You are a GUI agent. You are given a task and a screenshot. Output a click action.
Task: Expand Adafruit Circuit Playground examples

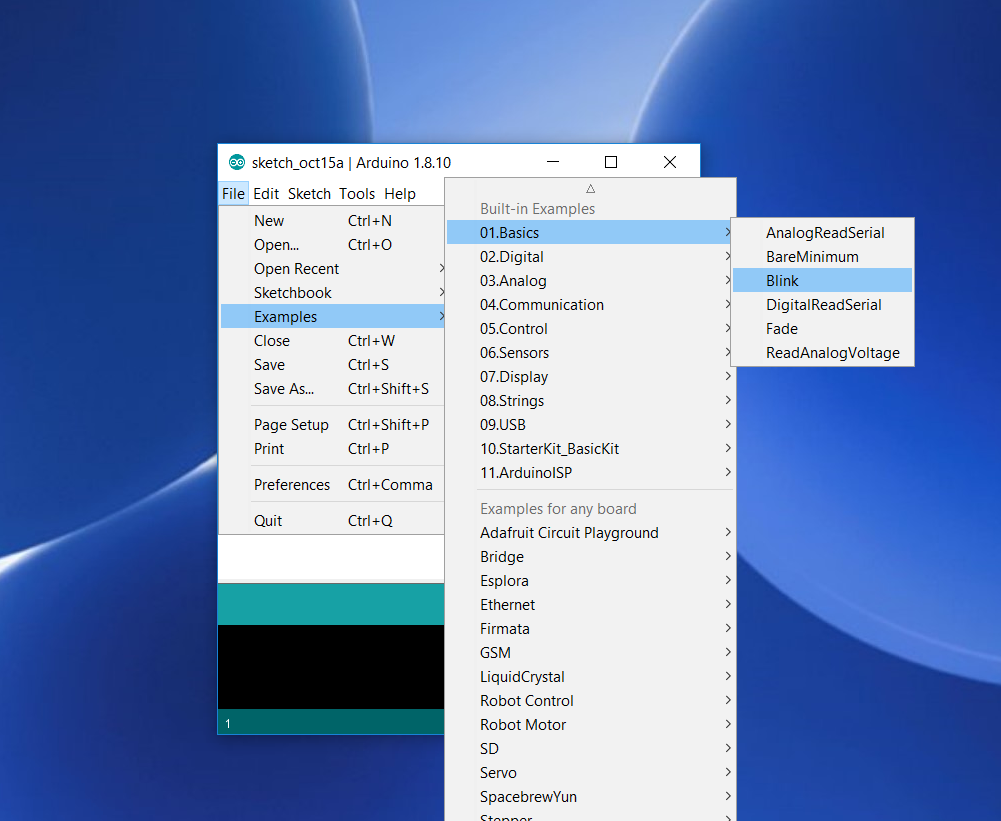click(590, 533)
